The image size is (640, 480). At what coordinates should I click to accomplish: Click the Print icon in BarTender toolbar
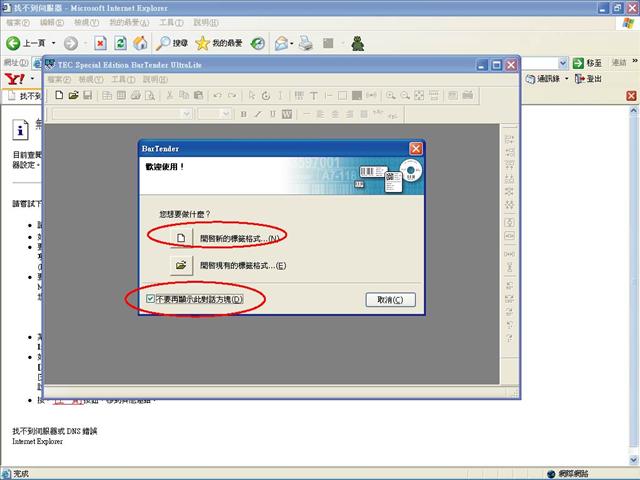pos(136,95)
